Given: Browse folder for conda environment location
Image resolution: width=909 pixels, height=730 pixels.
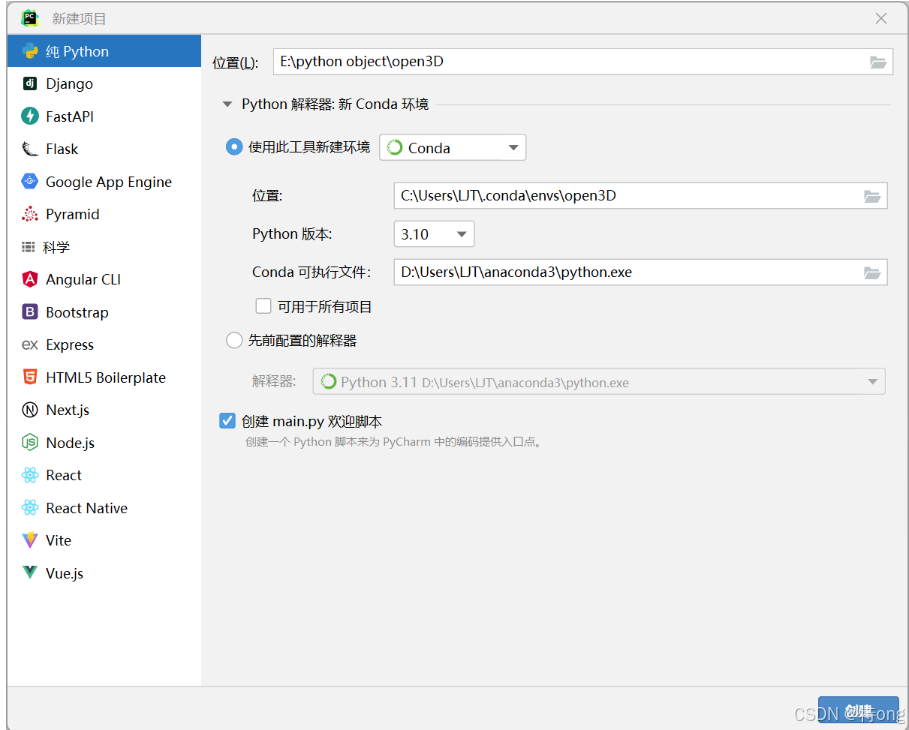Looking at the screenshot, I should coord(872,196).
